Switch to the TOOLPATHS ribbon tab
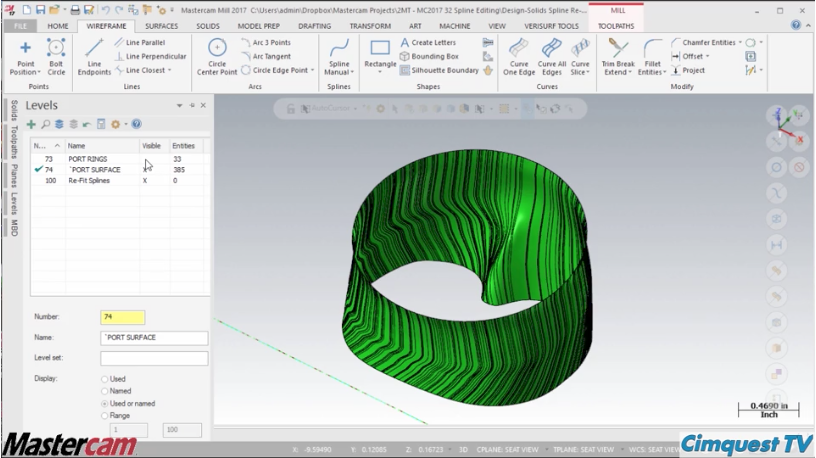The width and height of the screenshot is (816, 458). [616, 26]
